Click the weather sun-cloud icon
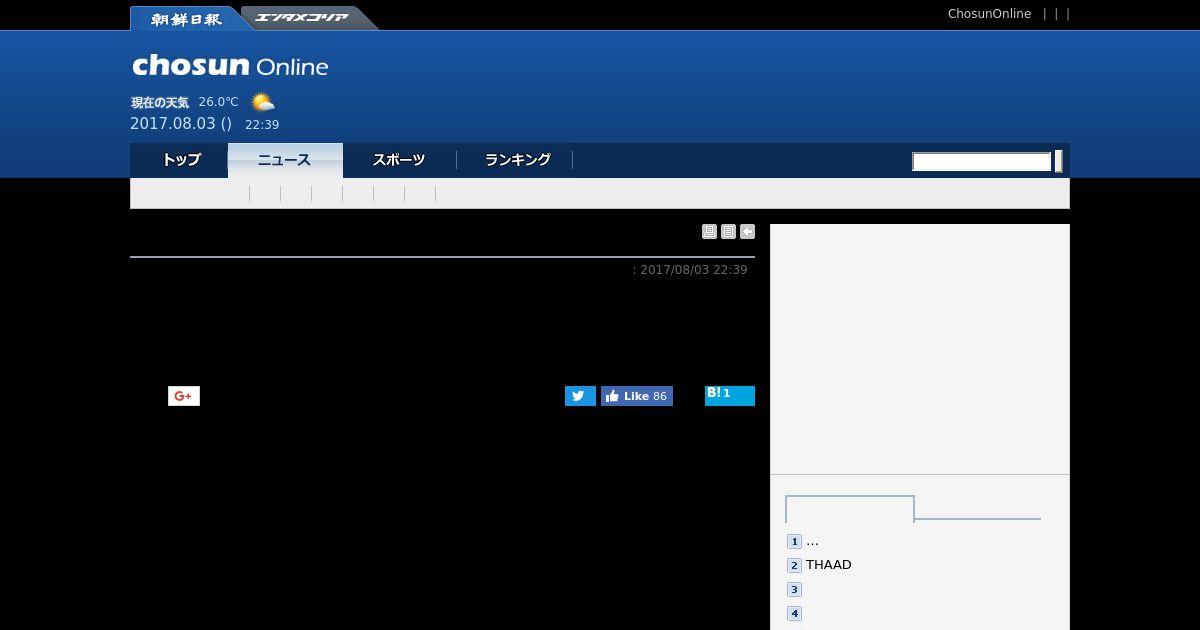 [x=262, y=102]
